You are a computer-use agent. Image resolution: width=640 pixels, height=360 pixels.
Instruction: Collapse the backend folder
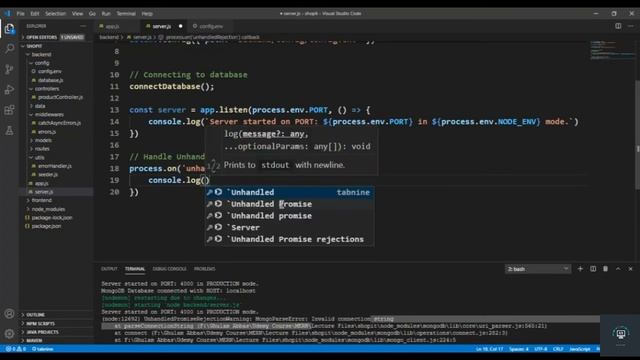56,54
